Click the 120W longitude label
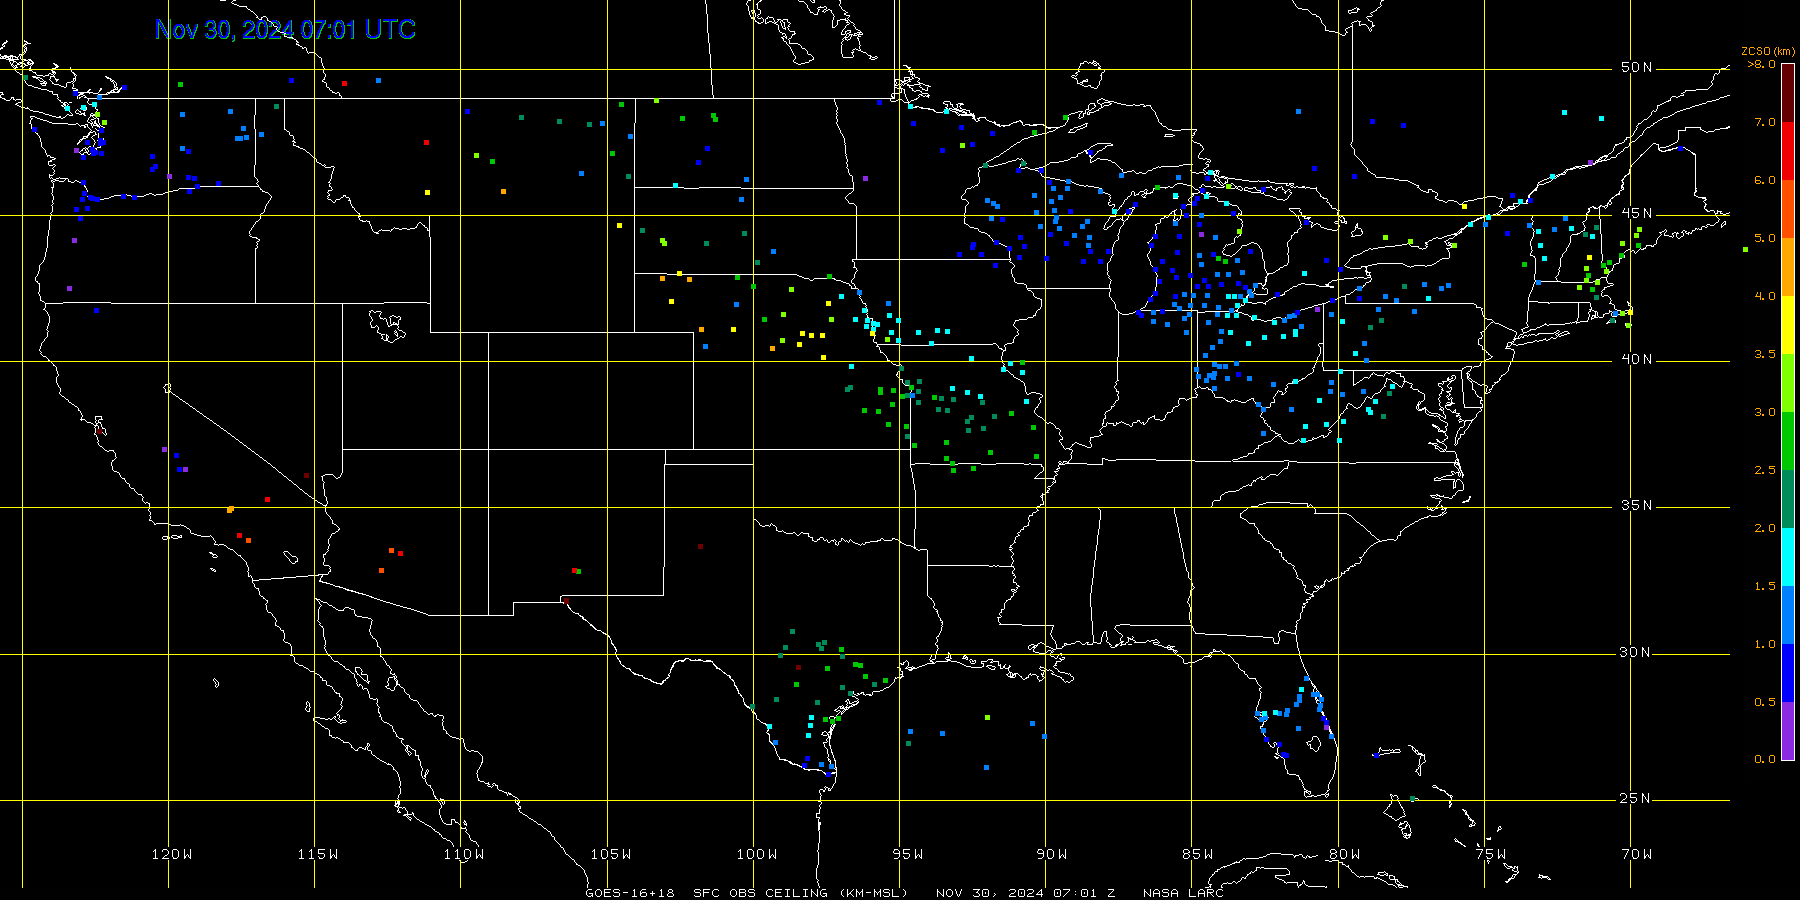Viewport: 1800px width, 900px height. point(172,854)
